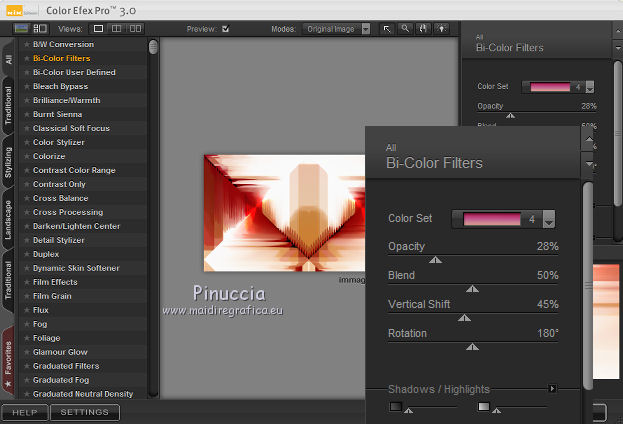Switch to the filter thumbnails list layout icon
Viewport: 623px width, 424px height.
pyautogui.click(x=40, y=29)
